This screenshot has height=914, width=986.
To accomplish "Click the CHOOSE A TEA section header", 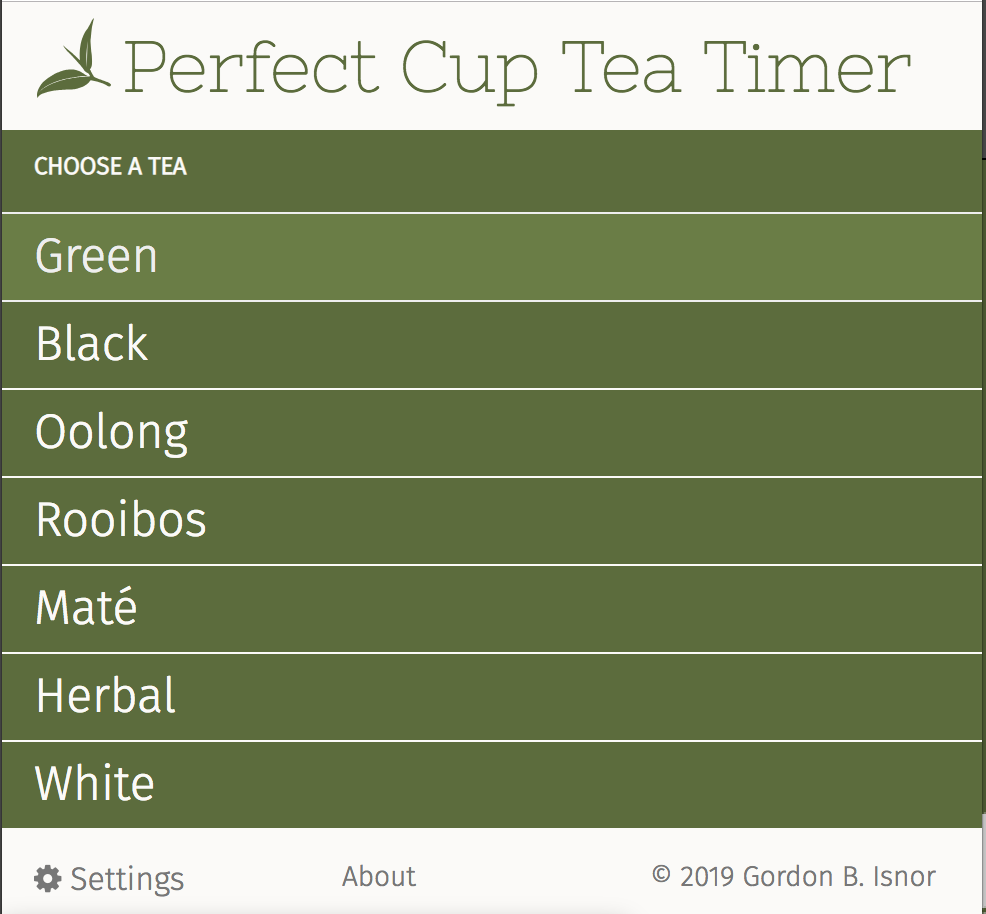I will pyautogui.click(x=110, y=167).
